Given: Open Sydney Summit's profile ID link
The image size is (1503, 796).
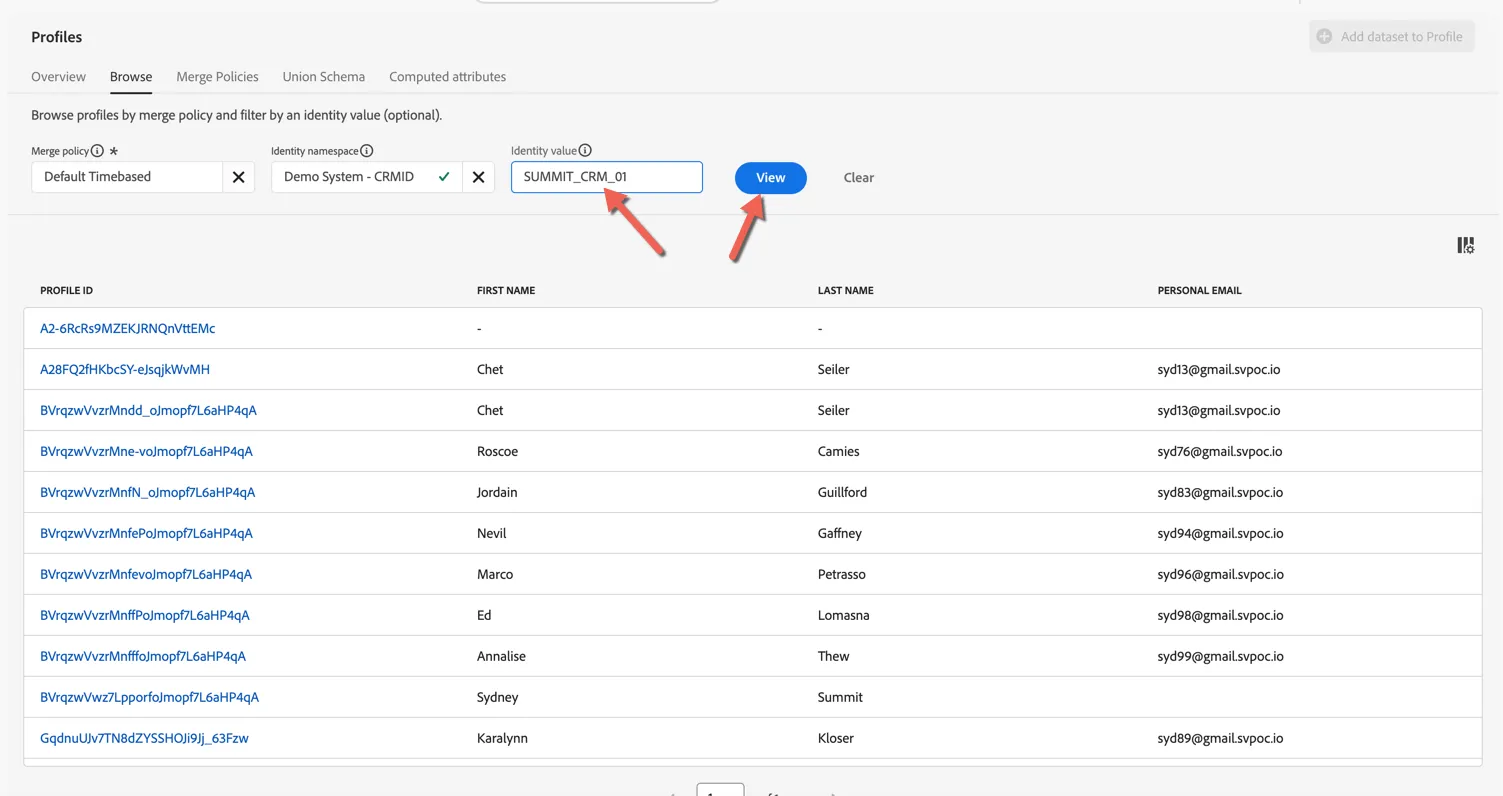Looking at the screenshot, I should tap(149, 698).
